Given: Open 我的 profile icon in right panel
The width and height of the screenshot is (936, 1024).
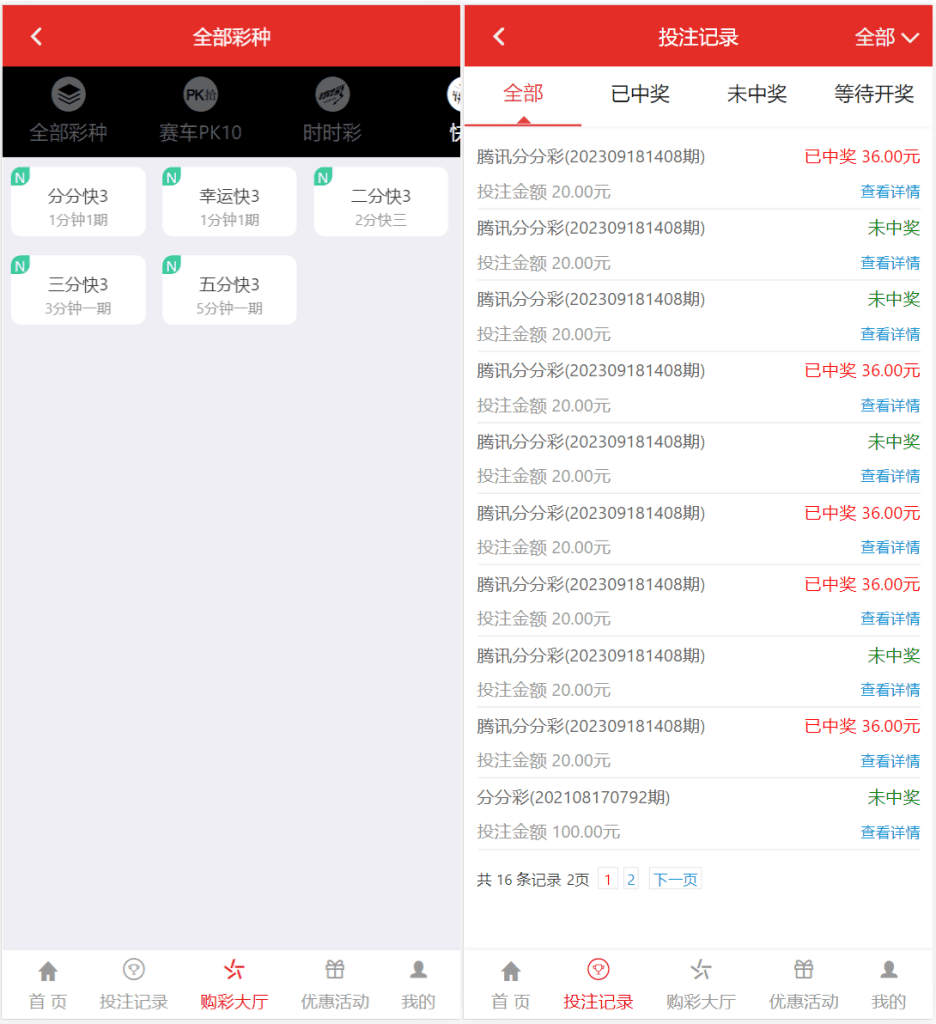Looking at the screenshot, I should click(888, 969).
